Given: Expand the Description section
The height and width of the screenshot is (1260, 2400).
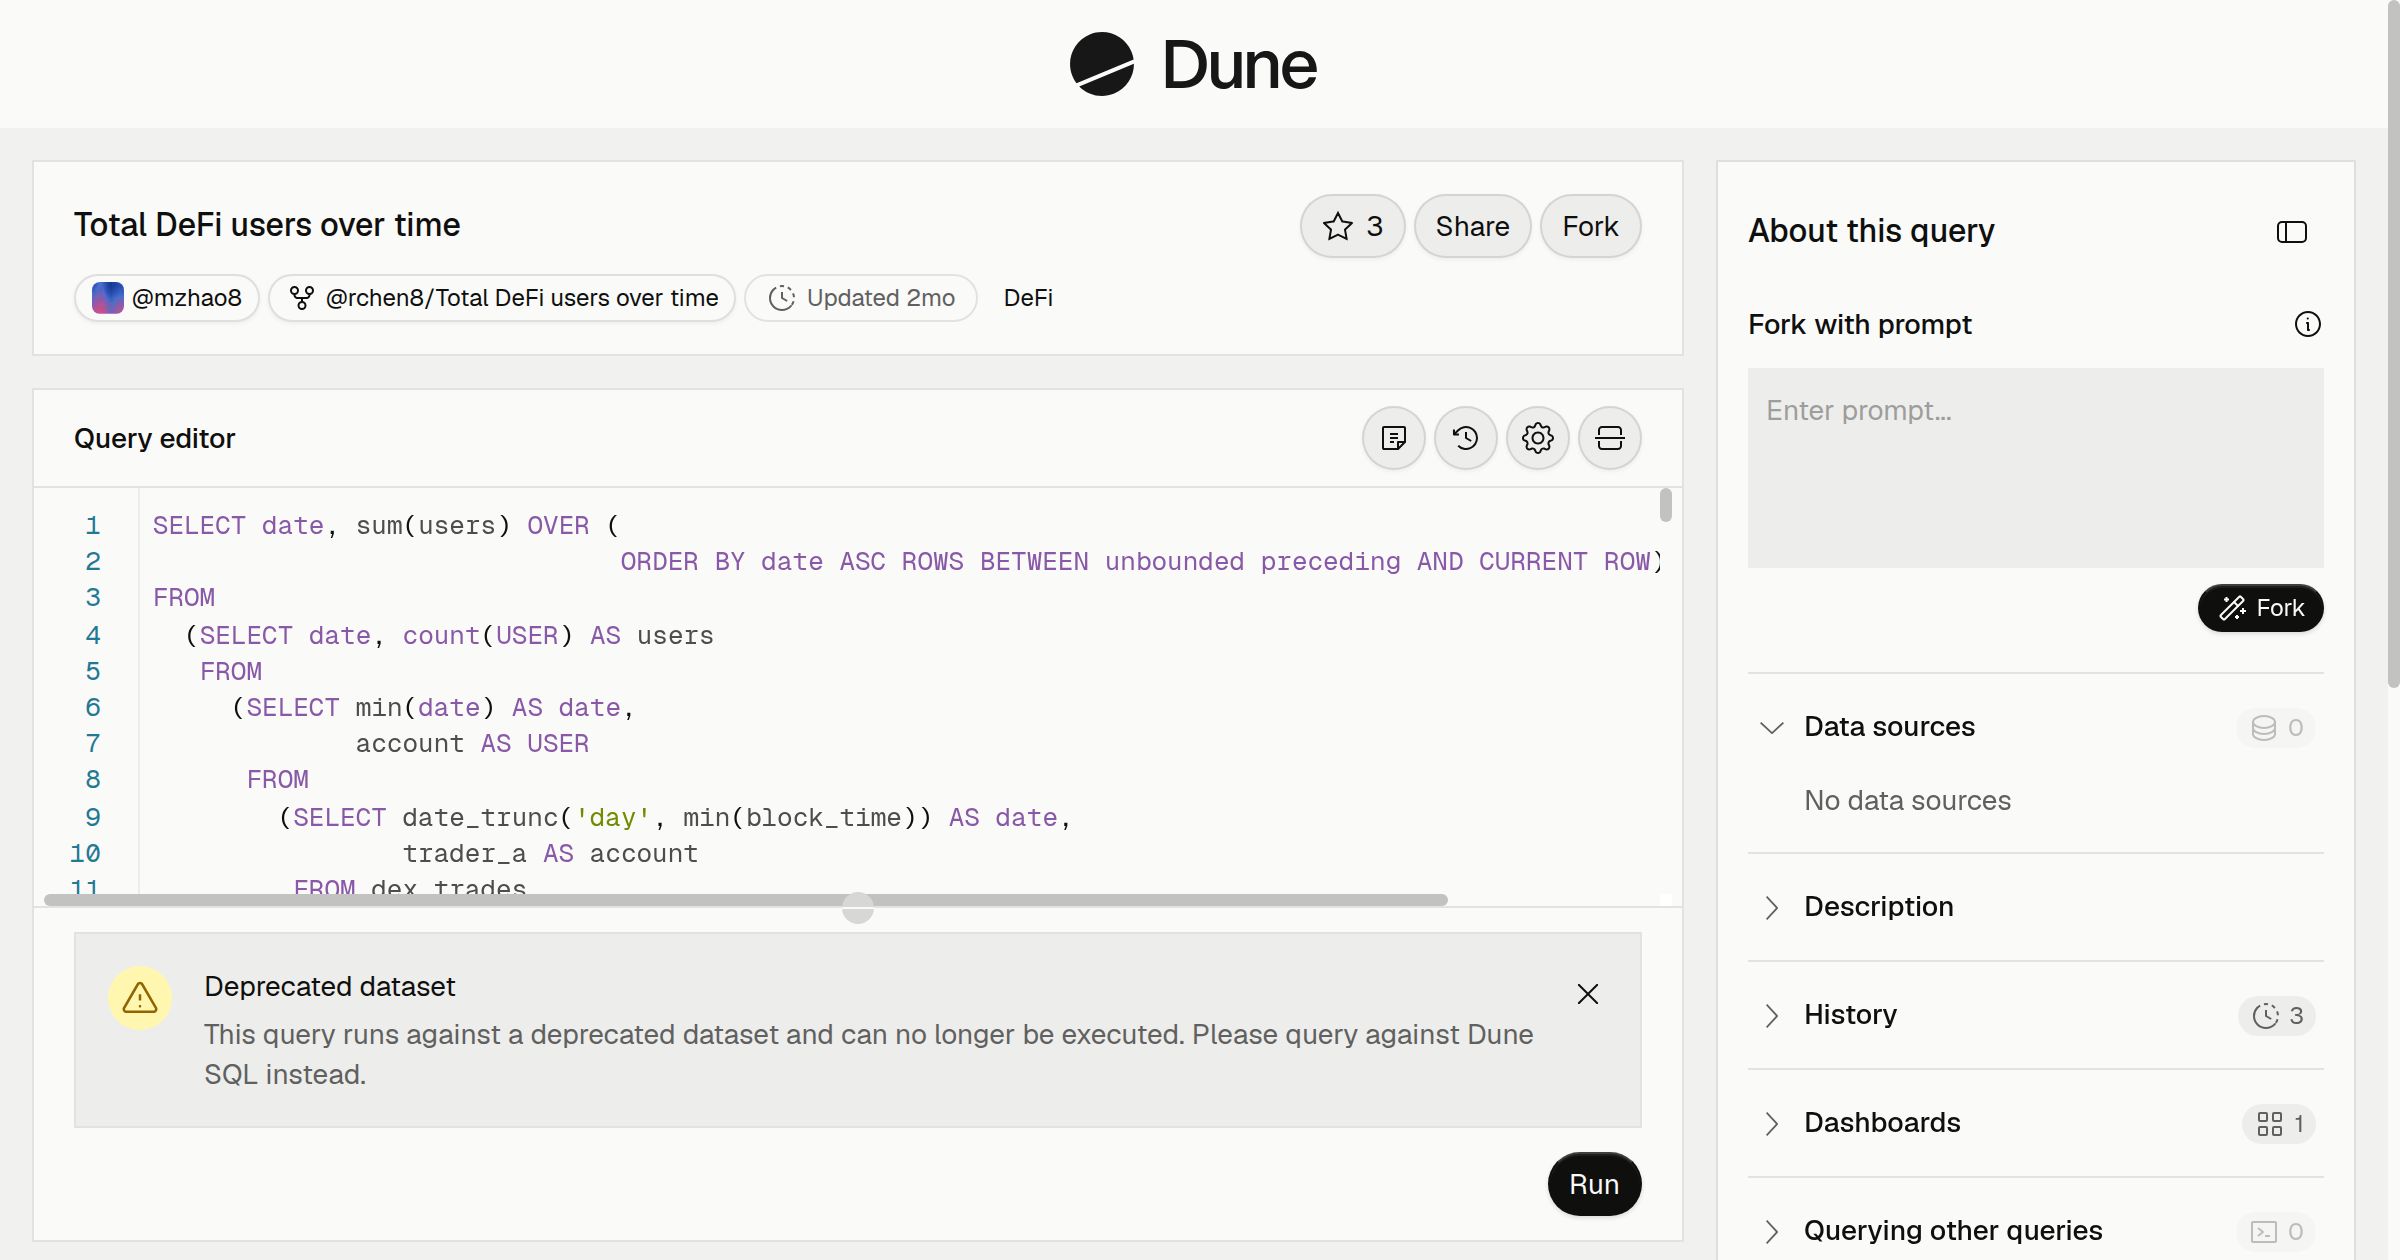Looking at the screenshot, I should pyautogui.click(x=1771, y=907).
